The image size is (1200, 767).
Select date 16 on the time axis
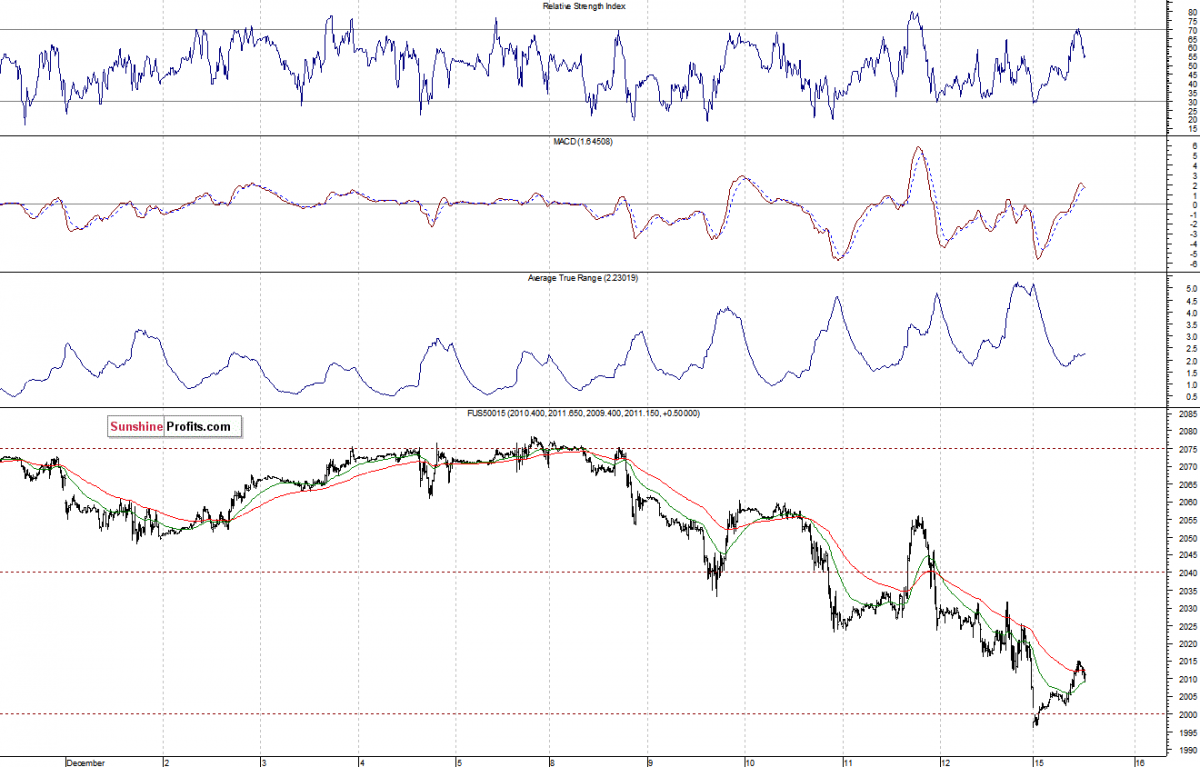1139,762
